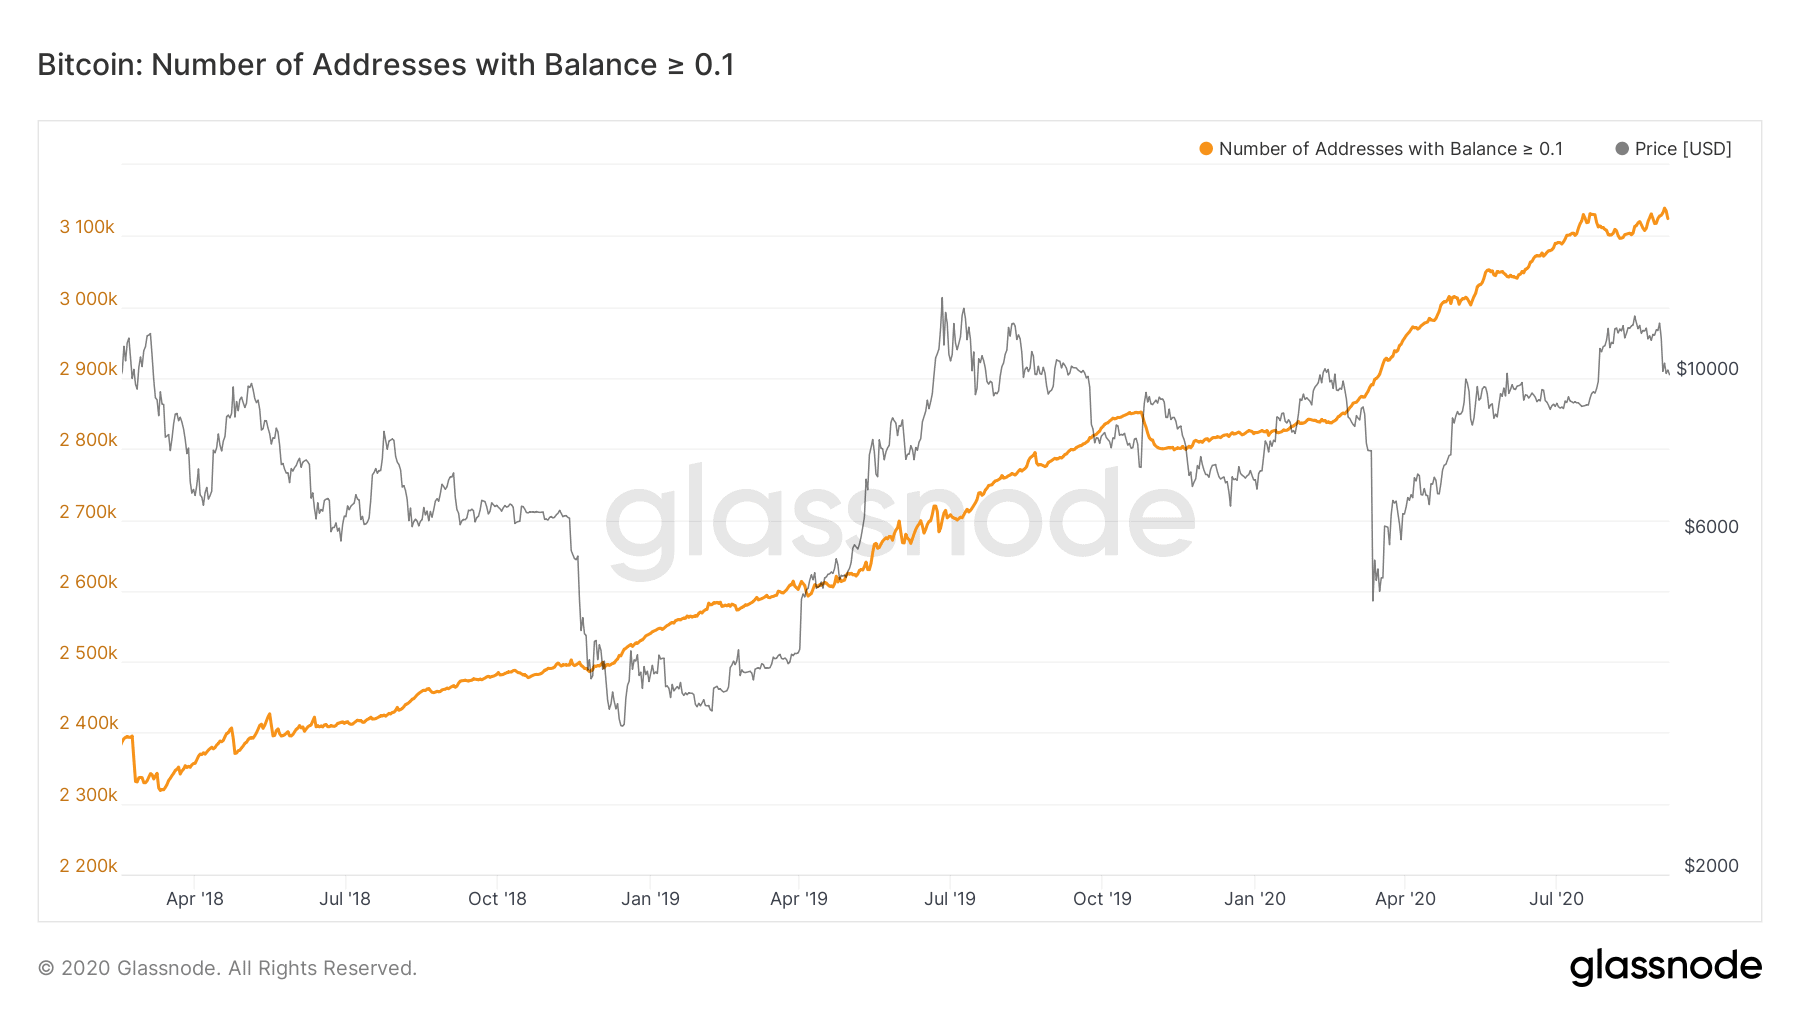Click the Jul '18 x-axis label
Screen dimensions: 1800x1013
(345, 899)
